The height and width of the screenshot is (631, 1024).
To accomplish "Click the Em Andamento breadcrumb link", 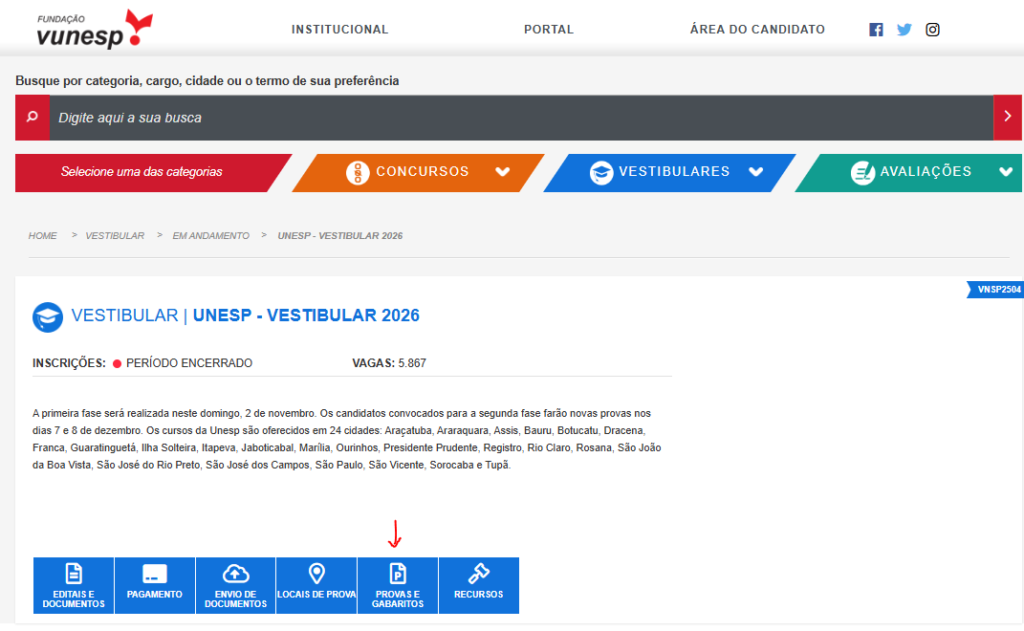I will point(211,236).
